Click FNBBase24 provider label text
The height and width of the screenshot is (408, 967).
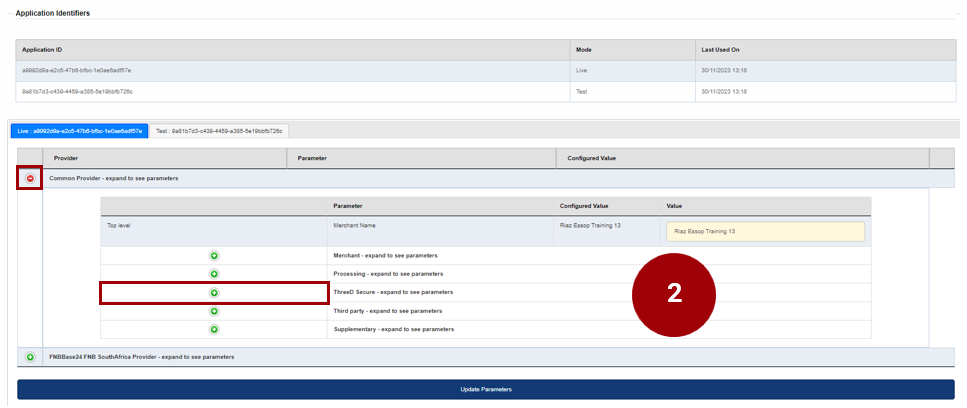(141, 357)
